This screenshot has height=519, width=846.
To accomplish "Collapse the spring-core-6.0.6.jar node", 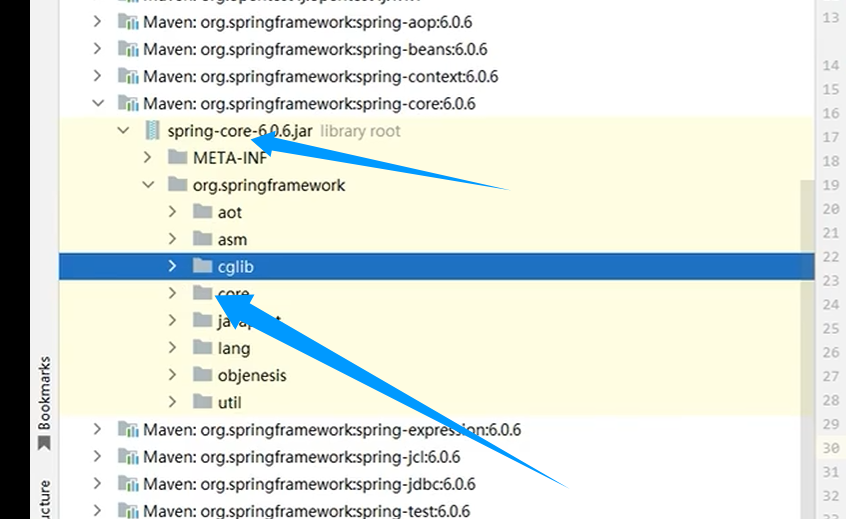I will coord(124,130).
